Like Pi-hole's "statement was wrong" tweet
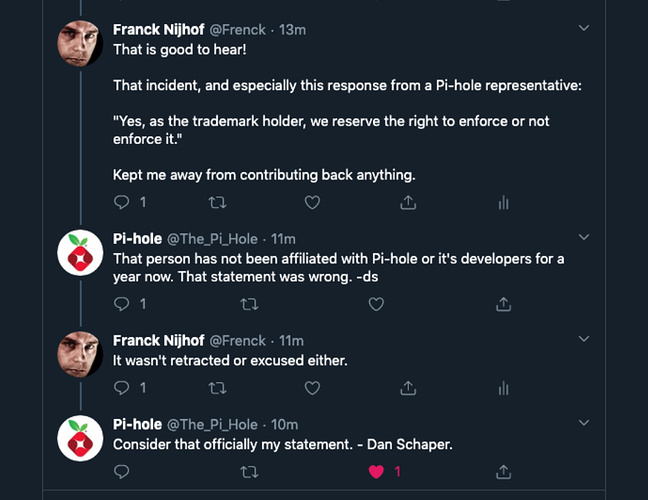Viewport: 648px width, 500px height. [x=376, y=303]
